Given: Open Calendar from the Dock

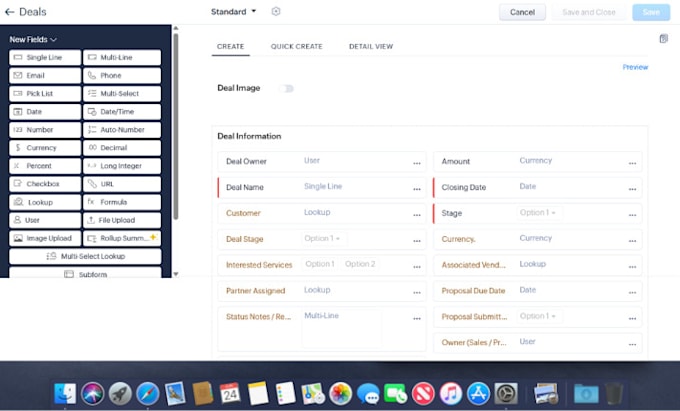Looking at the screenshot, I should 230,394.
